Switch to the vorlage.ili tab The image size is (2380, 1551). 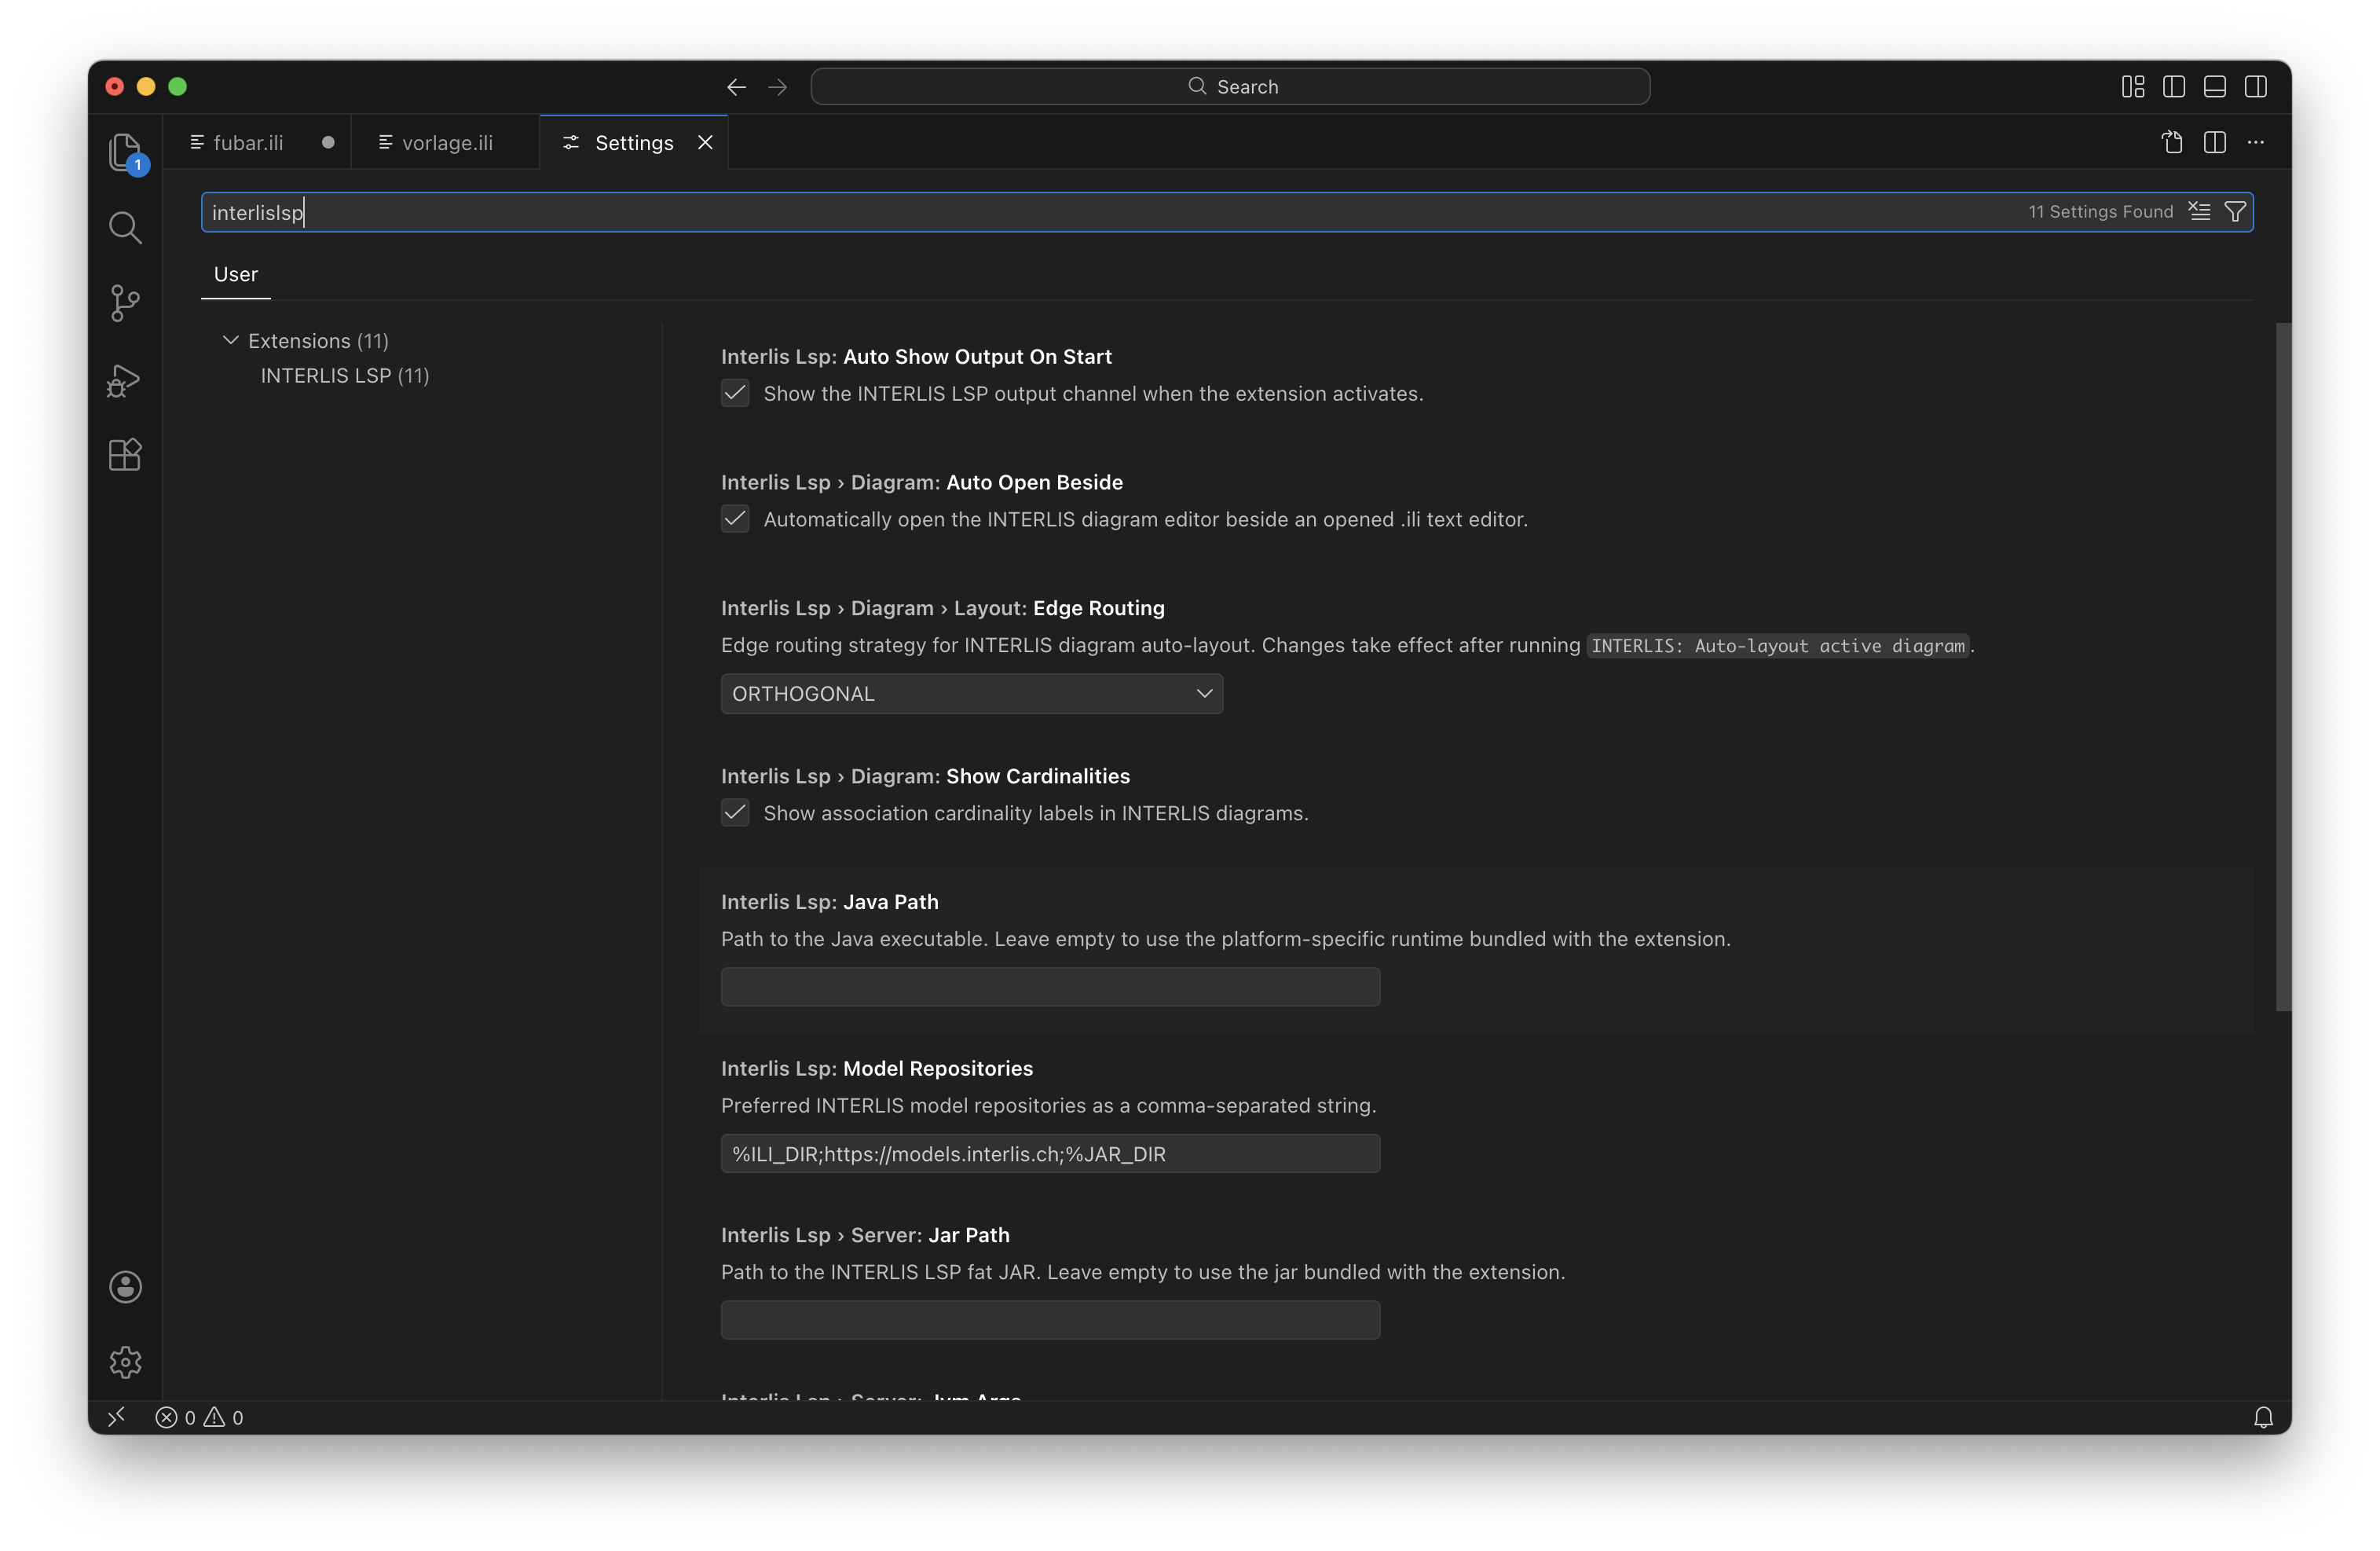[446, 142]
